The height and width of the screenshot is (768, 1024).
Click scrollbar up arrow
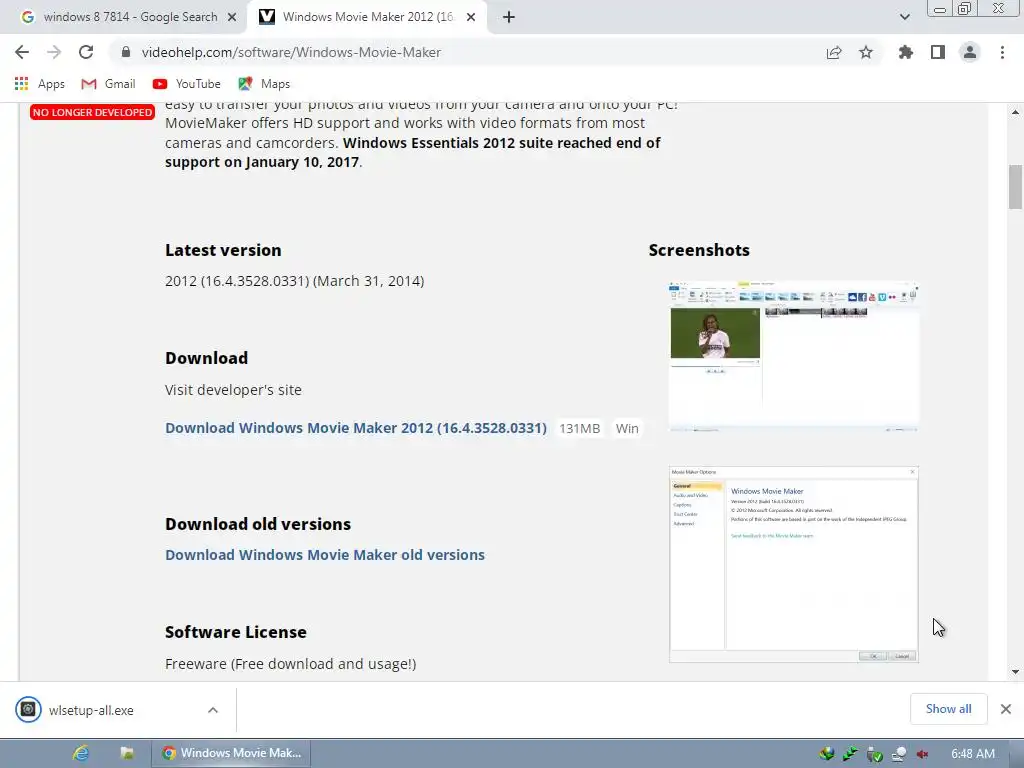click(1016, 112)
